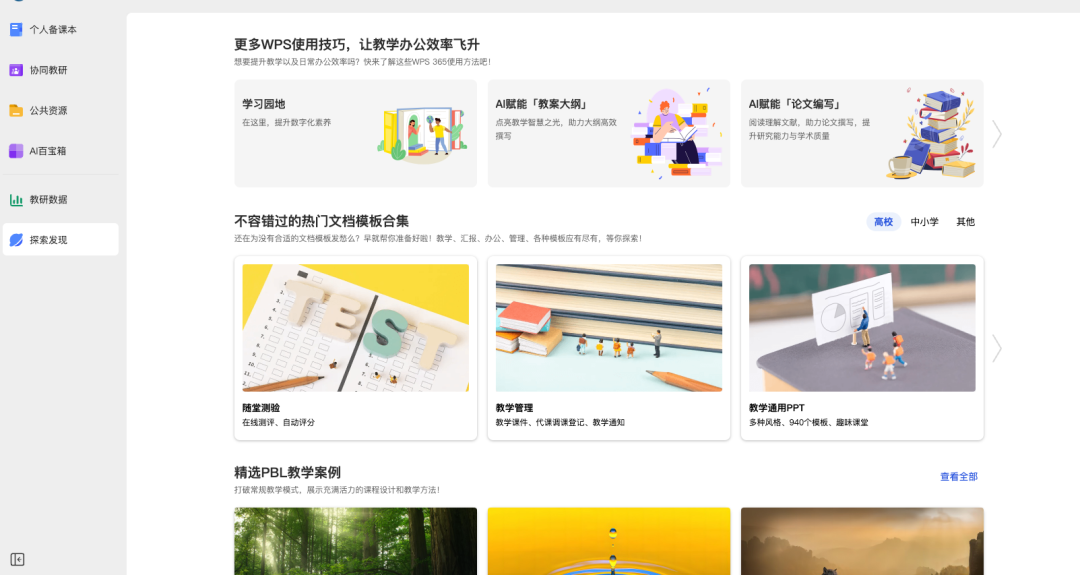The image size is (1080, 575).
Task: Click the 不容错过的热门文档模板合集 heading
Action: [x=322, y=221]
